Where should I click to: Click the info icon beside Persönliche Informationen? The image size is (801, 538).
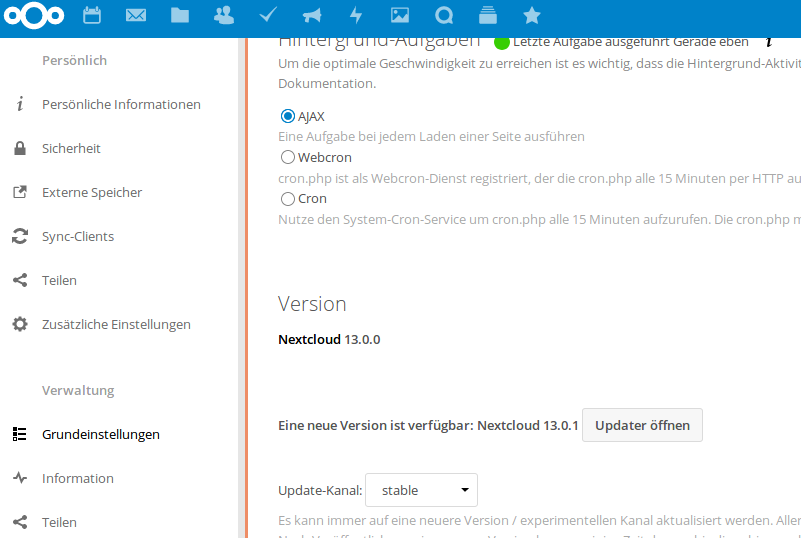[x=20, y=104]
